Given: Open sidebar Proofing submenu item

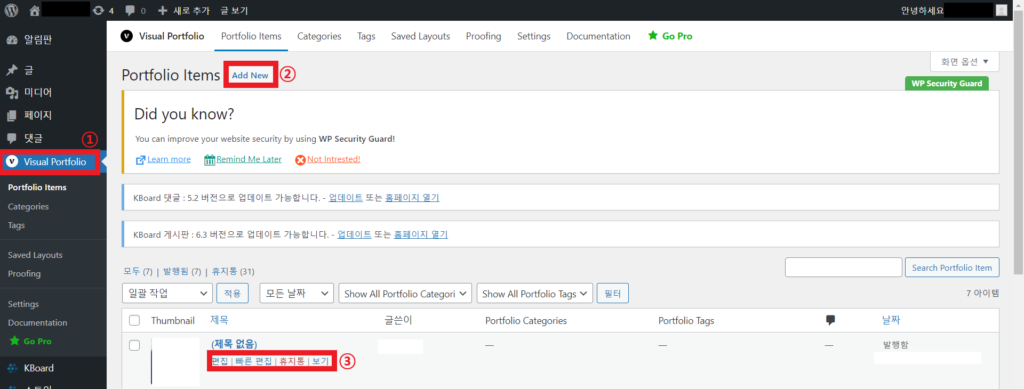Looking at the screenshot, I should coord(24,273).
